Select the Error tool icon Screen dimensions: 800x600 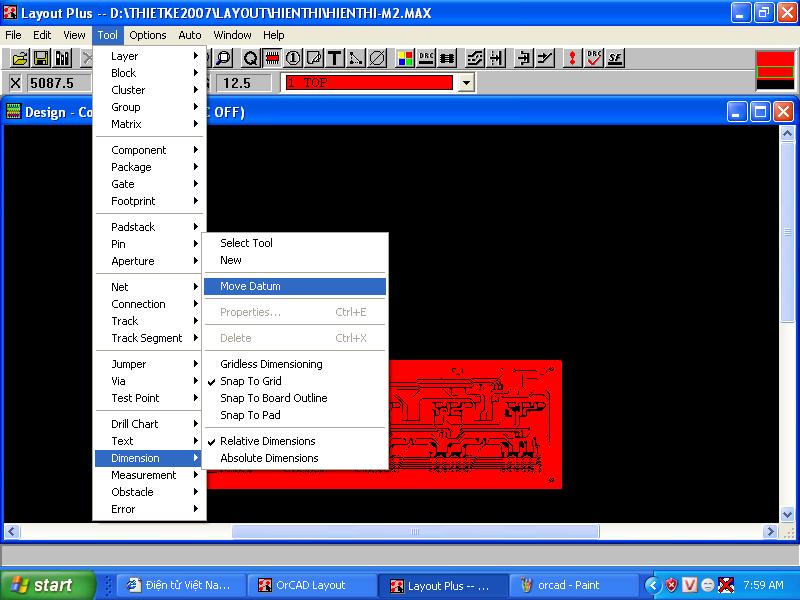pos(377,58)
